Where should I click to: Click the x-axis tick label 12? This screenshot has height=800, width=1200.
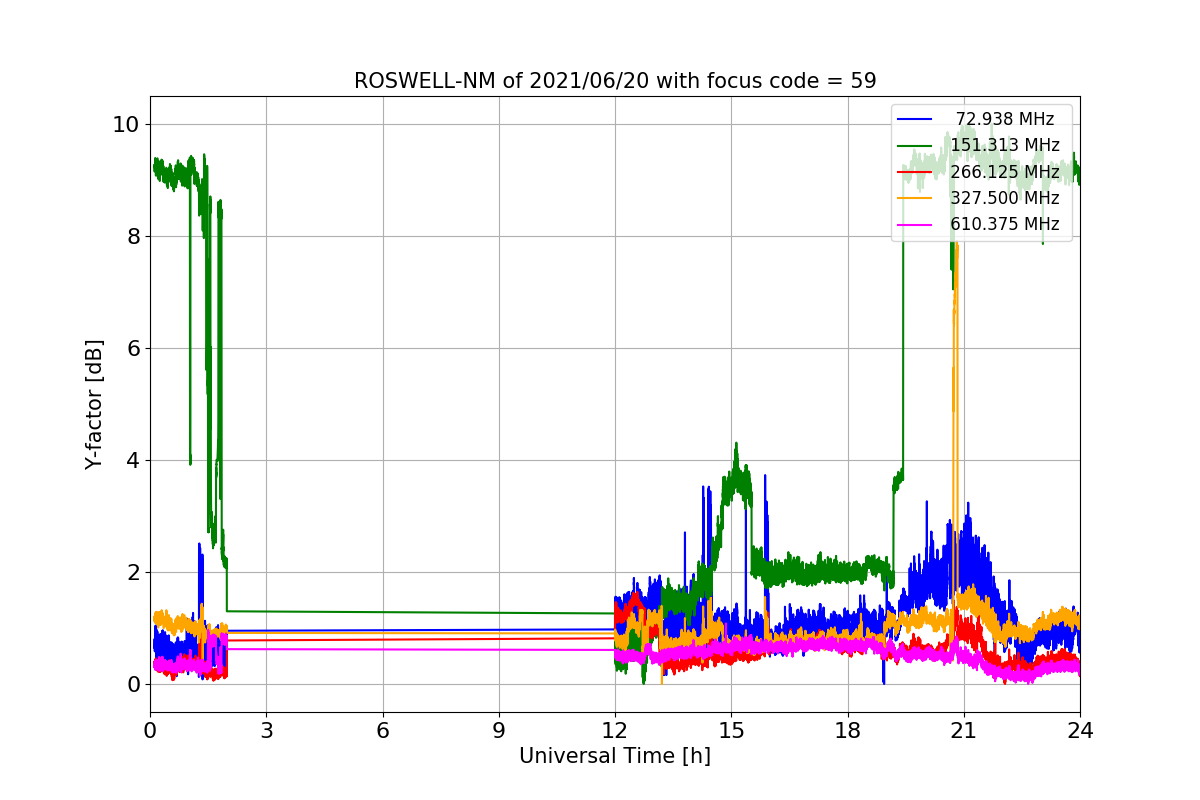pyautogui.click(x=615, y=731)
